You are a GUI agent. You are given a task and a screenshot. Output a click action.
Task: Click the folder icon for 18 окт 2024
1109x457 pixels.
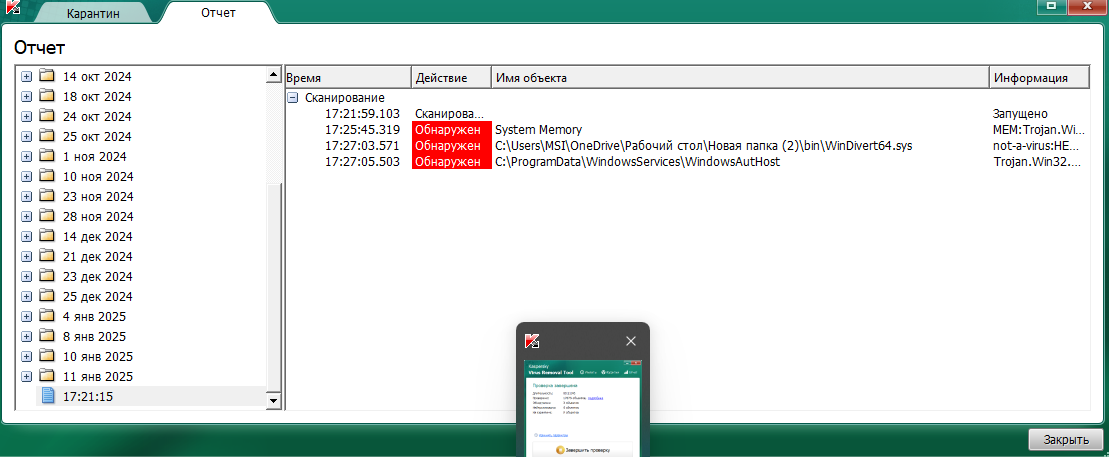click(47, 96)
